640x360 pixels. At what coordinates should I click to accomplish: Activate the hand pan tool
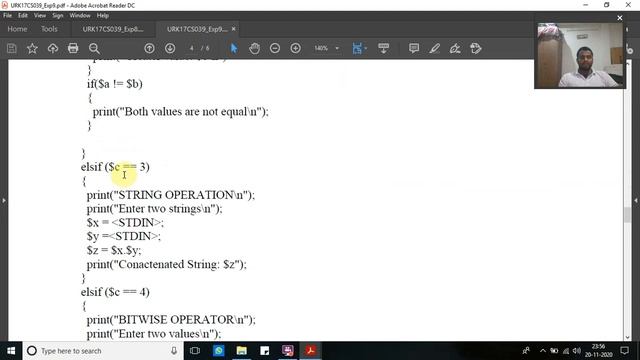[x=255, y=49]
